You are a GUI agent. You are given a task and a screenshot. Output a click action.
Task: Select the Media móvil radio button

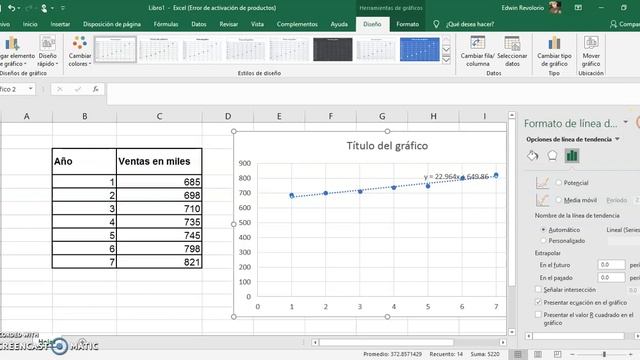tap(559, 200)
